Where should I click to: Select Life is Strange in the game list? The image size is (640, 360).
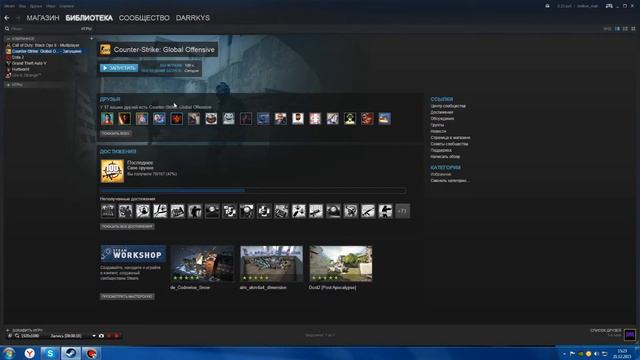26,76
